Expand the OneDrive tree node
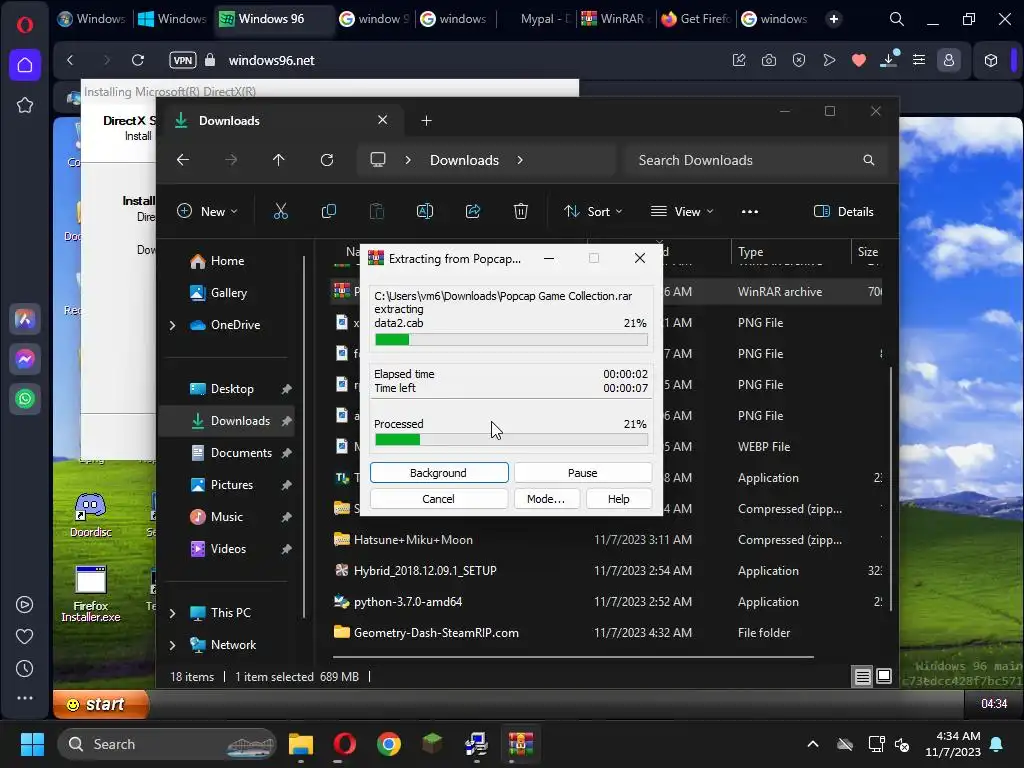 coord(172,325)
